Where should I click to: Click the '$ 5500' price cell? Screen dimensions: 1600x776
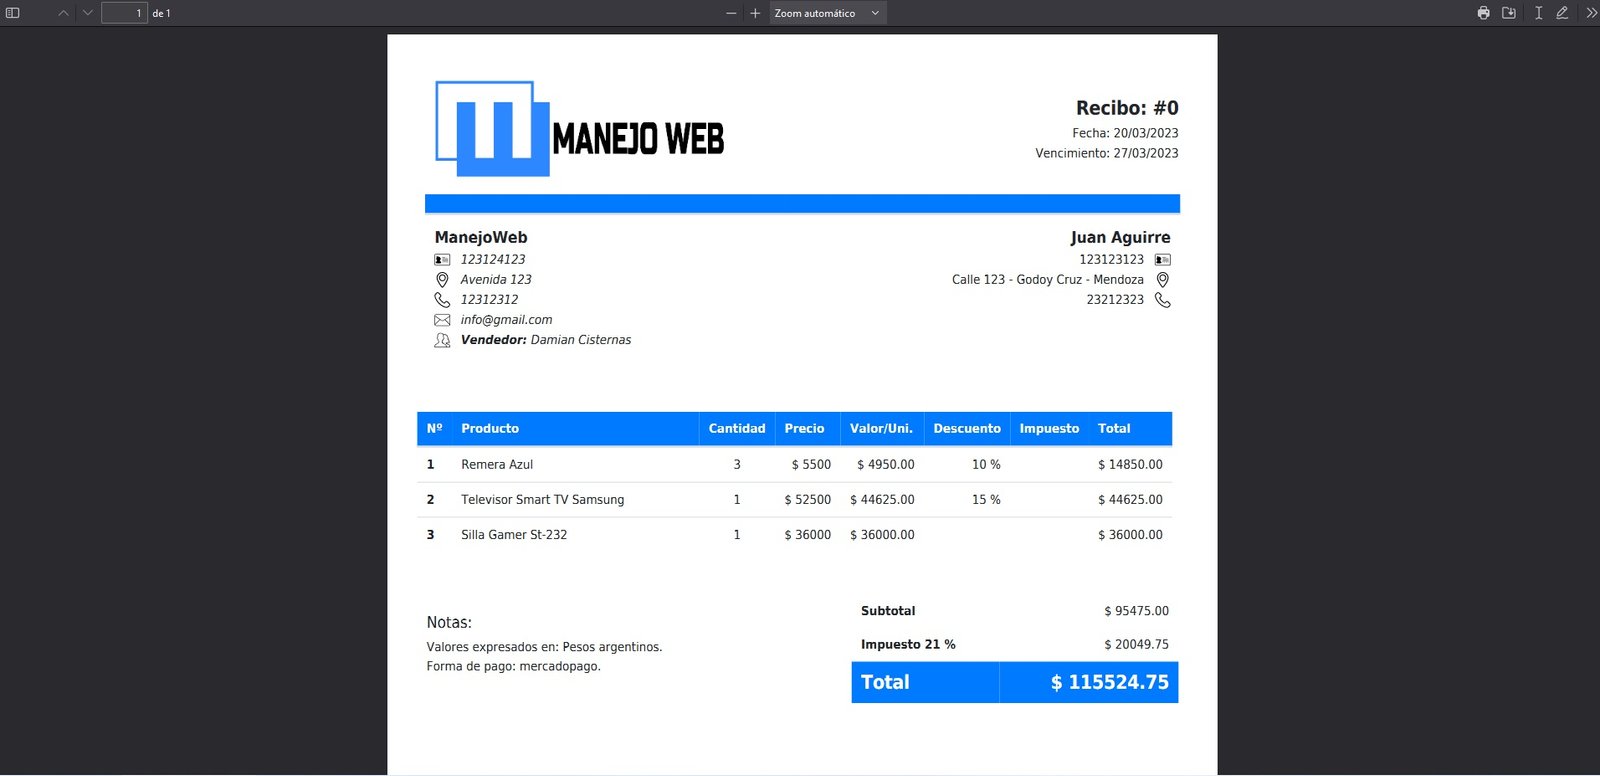811,465
